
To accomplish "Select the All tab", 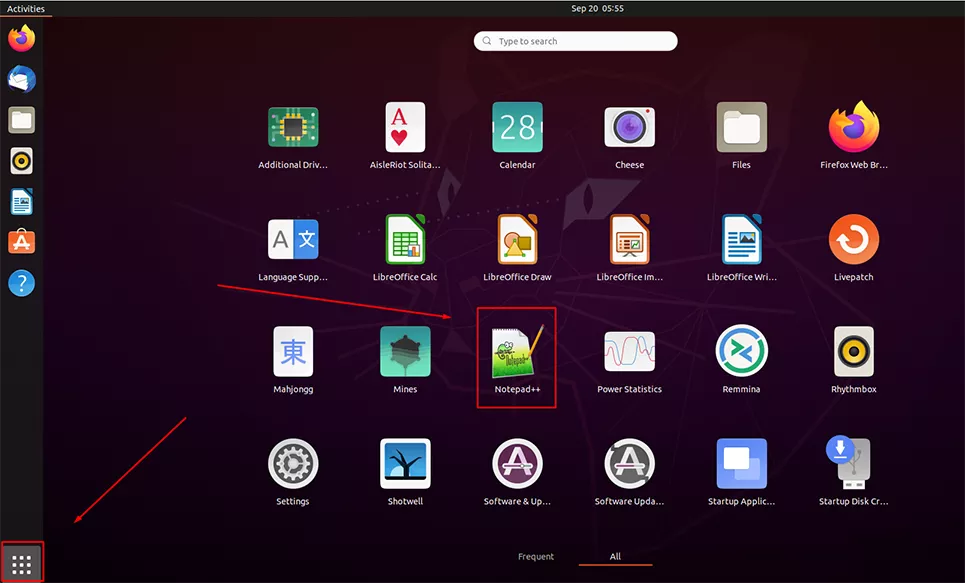I will coord(615,557).
